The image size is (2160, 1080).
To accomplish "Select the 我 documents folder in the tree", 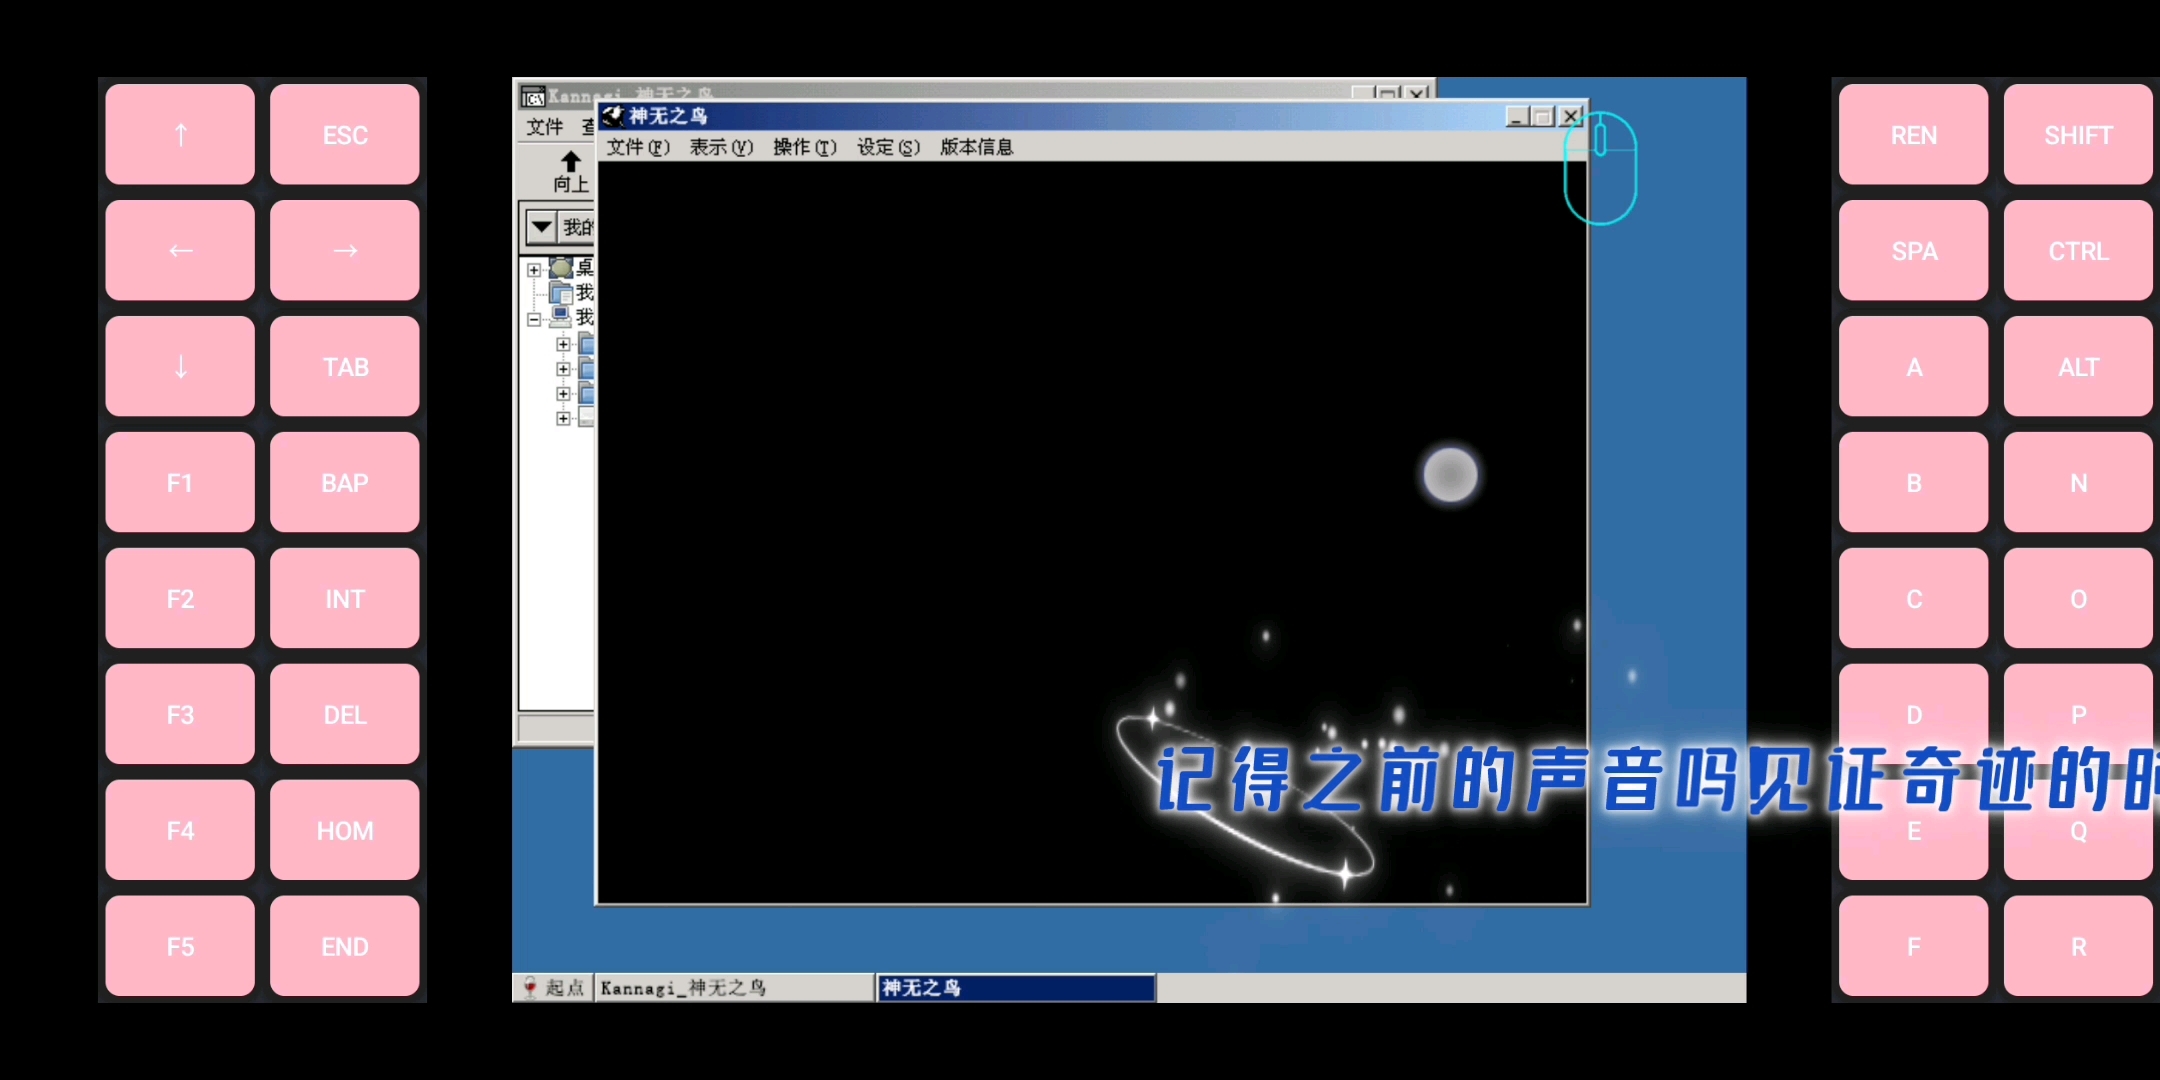I will click(x=561, y=293).
